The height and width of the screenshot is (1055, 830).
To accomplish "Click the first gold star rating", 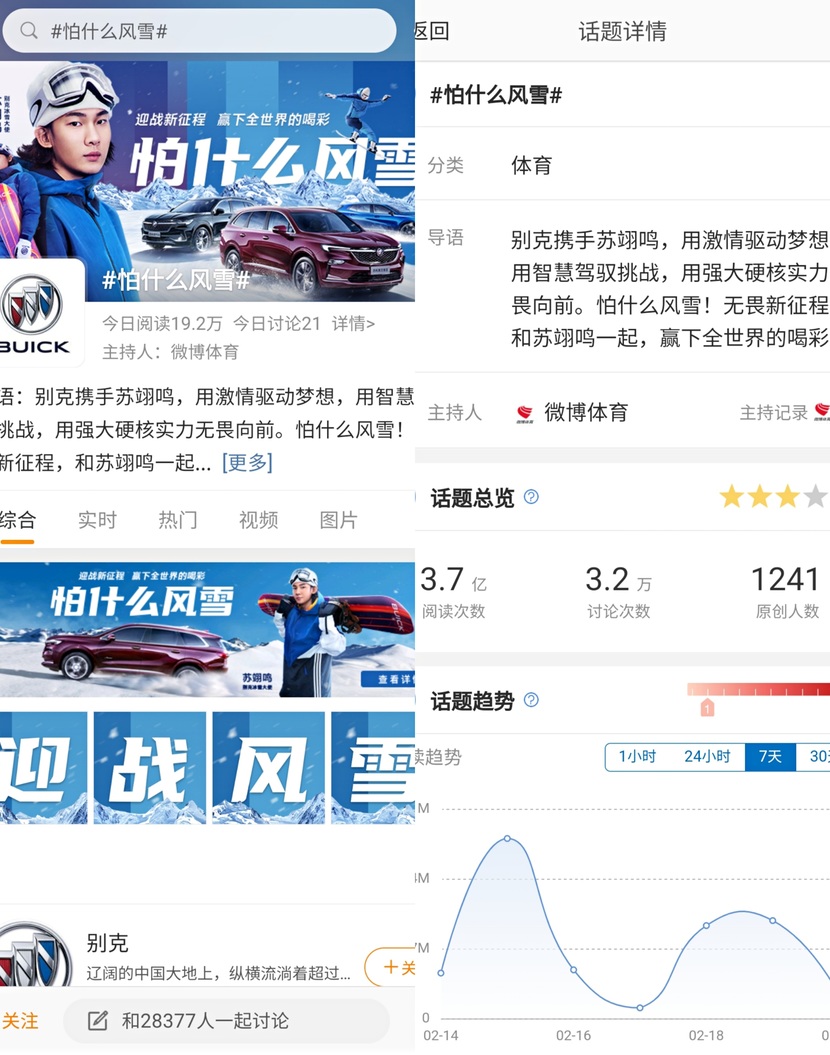I will [x=731, y=497].
